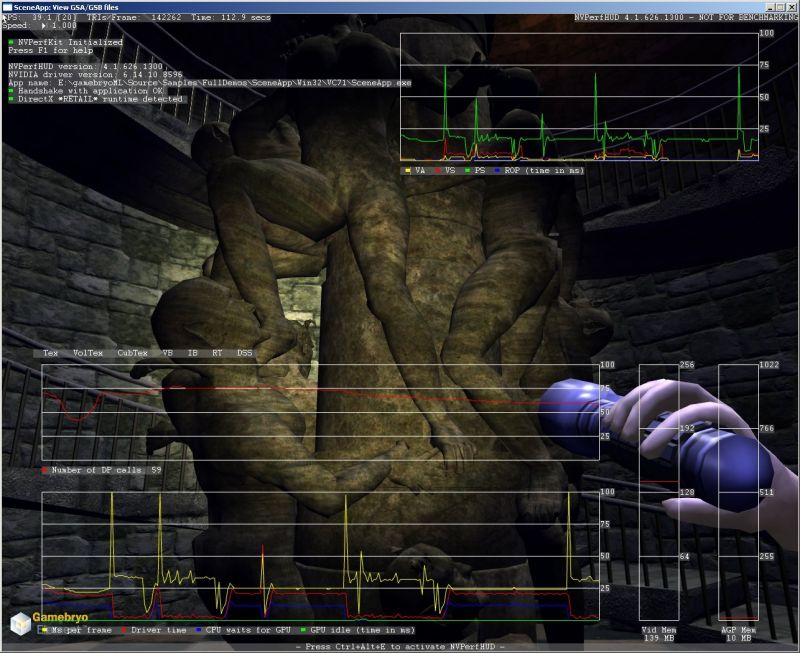Click the 'Time: 112.9 secs' readout

(x=231, y=17)
